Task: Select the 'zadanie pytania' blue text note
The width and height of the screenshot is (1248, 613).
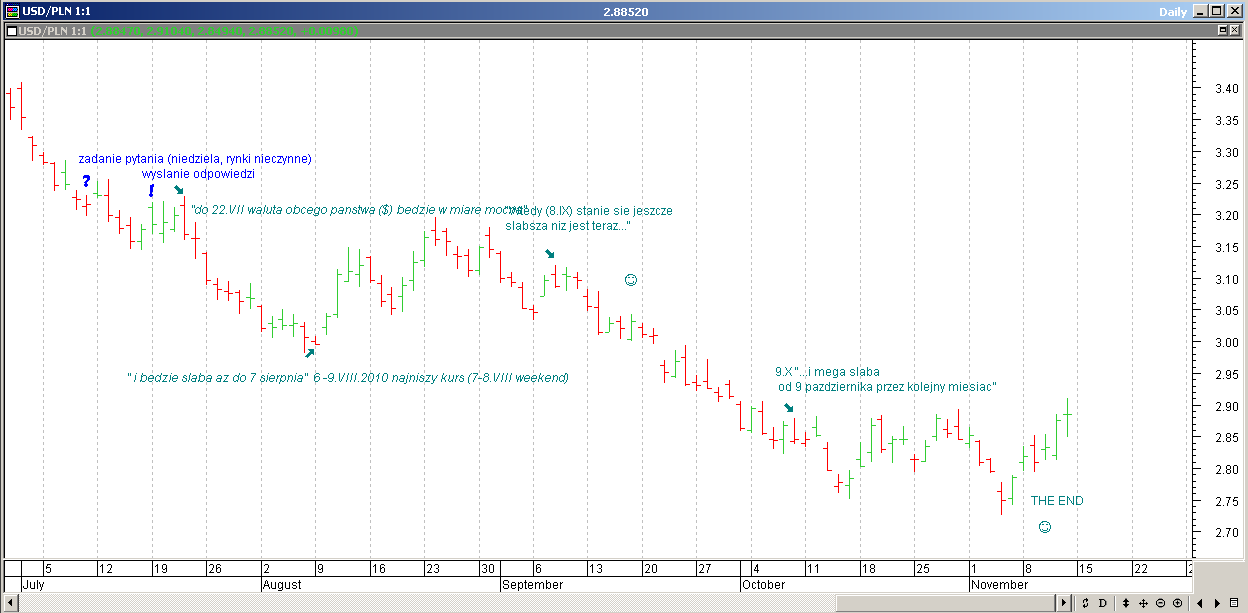Action: click(x=195, y=159)
